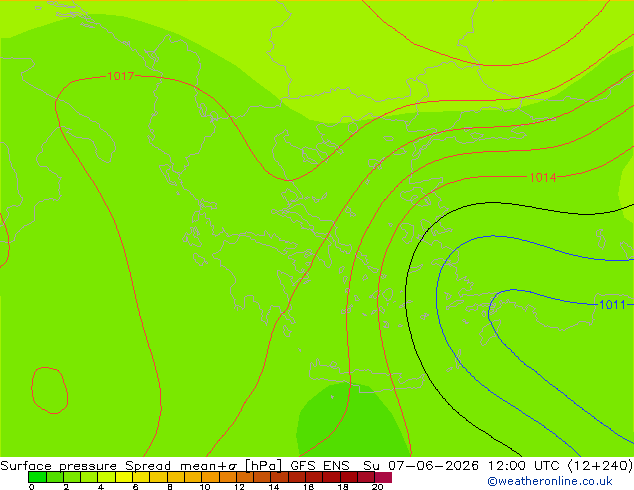Click the small closed red contour oval

click(x=49, y=390)
